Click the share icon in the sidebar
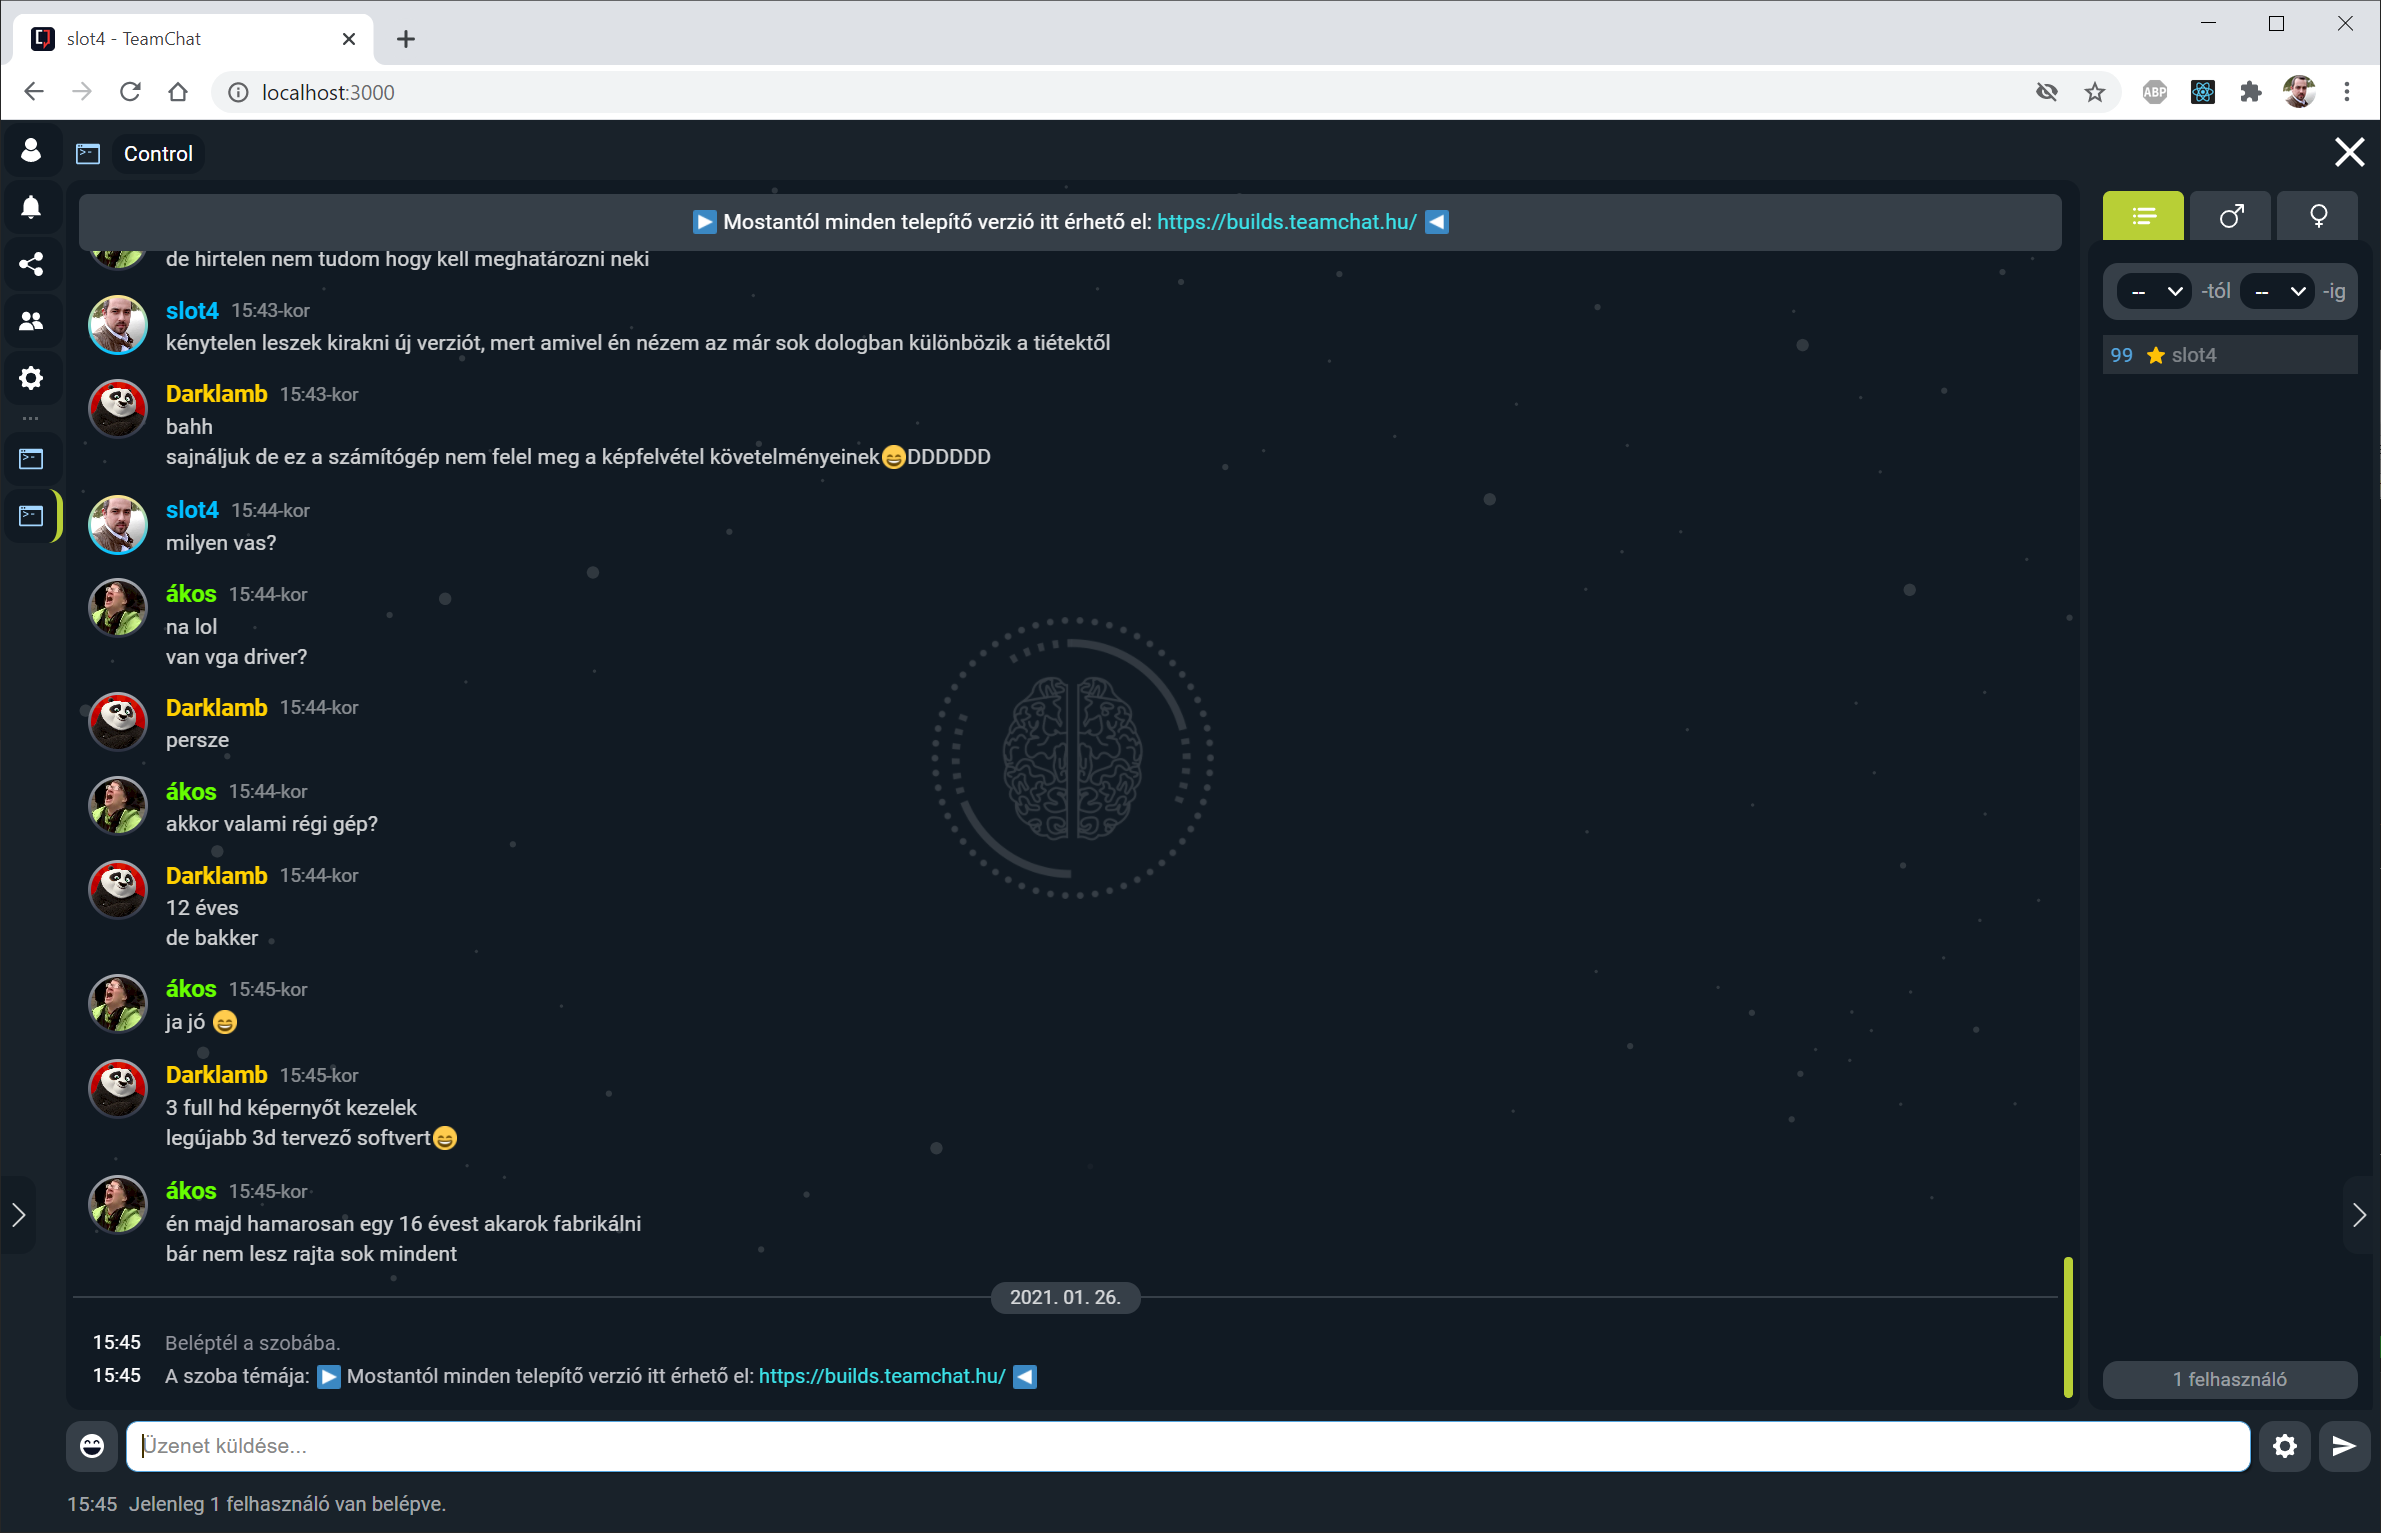Screen dimensions: 2381x1533 [x=31, y=264]
